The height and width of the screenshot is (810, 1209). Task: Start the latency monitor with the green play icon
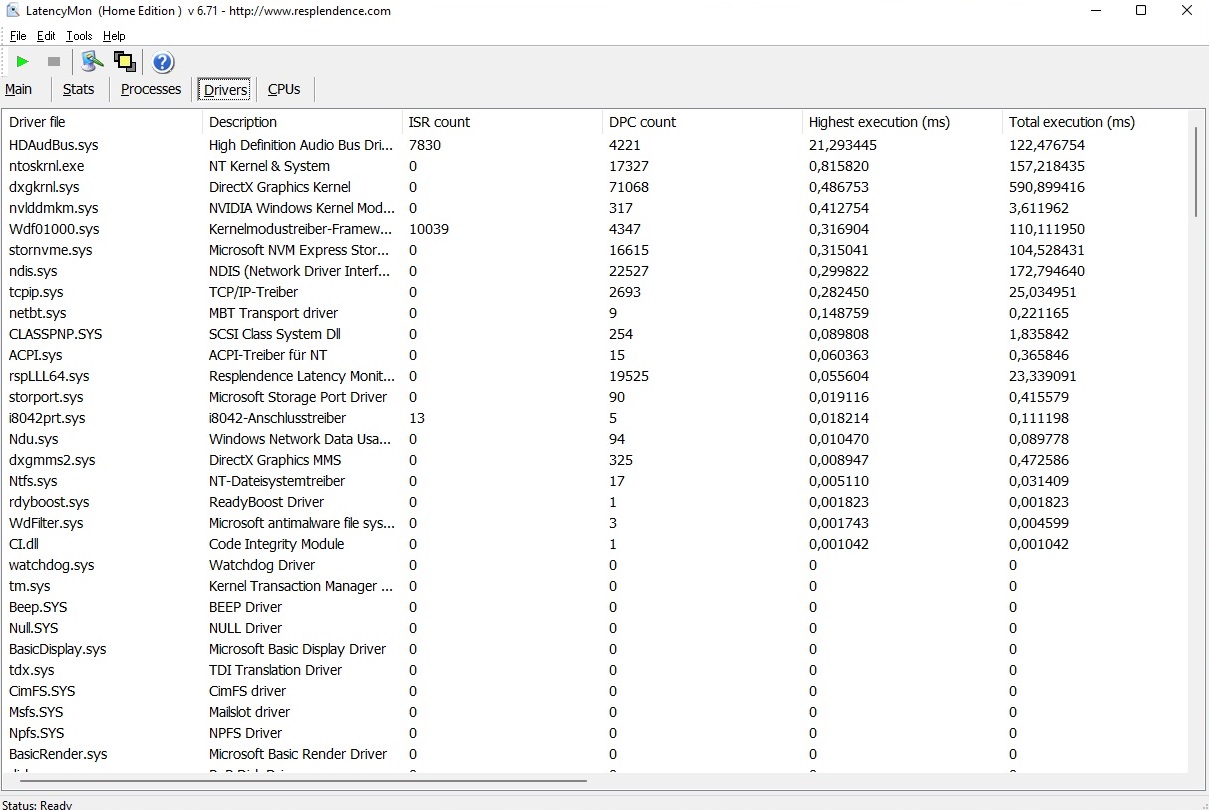click(22, 62)
